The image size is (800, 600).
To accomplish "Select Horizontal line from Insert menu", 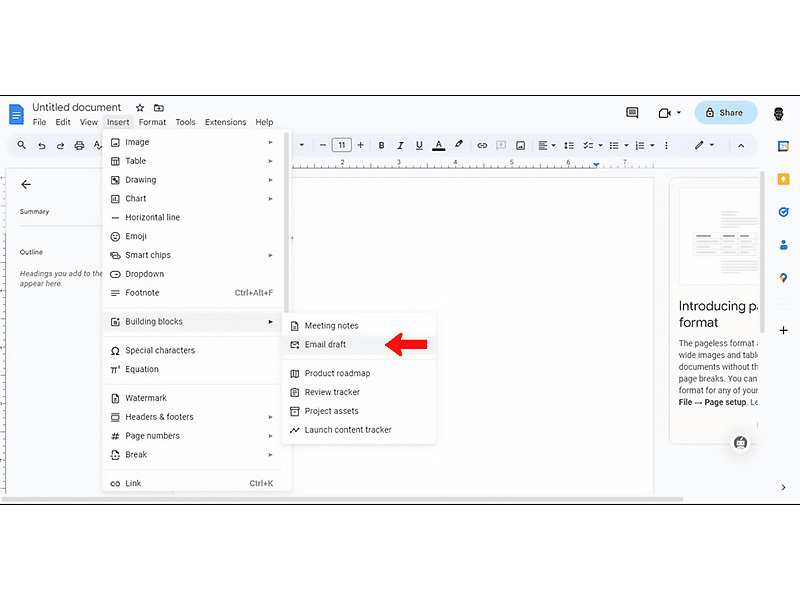I will click(194, 217).
